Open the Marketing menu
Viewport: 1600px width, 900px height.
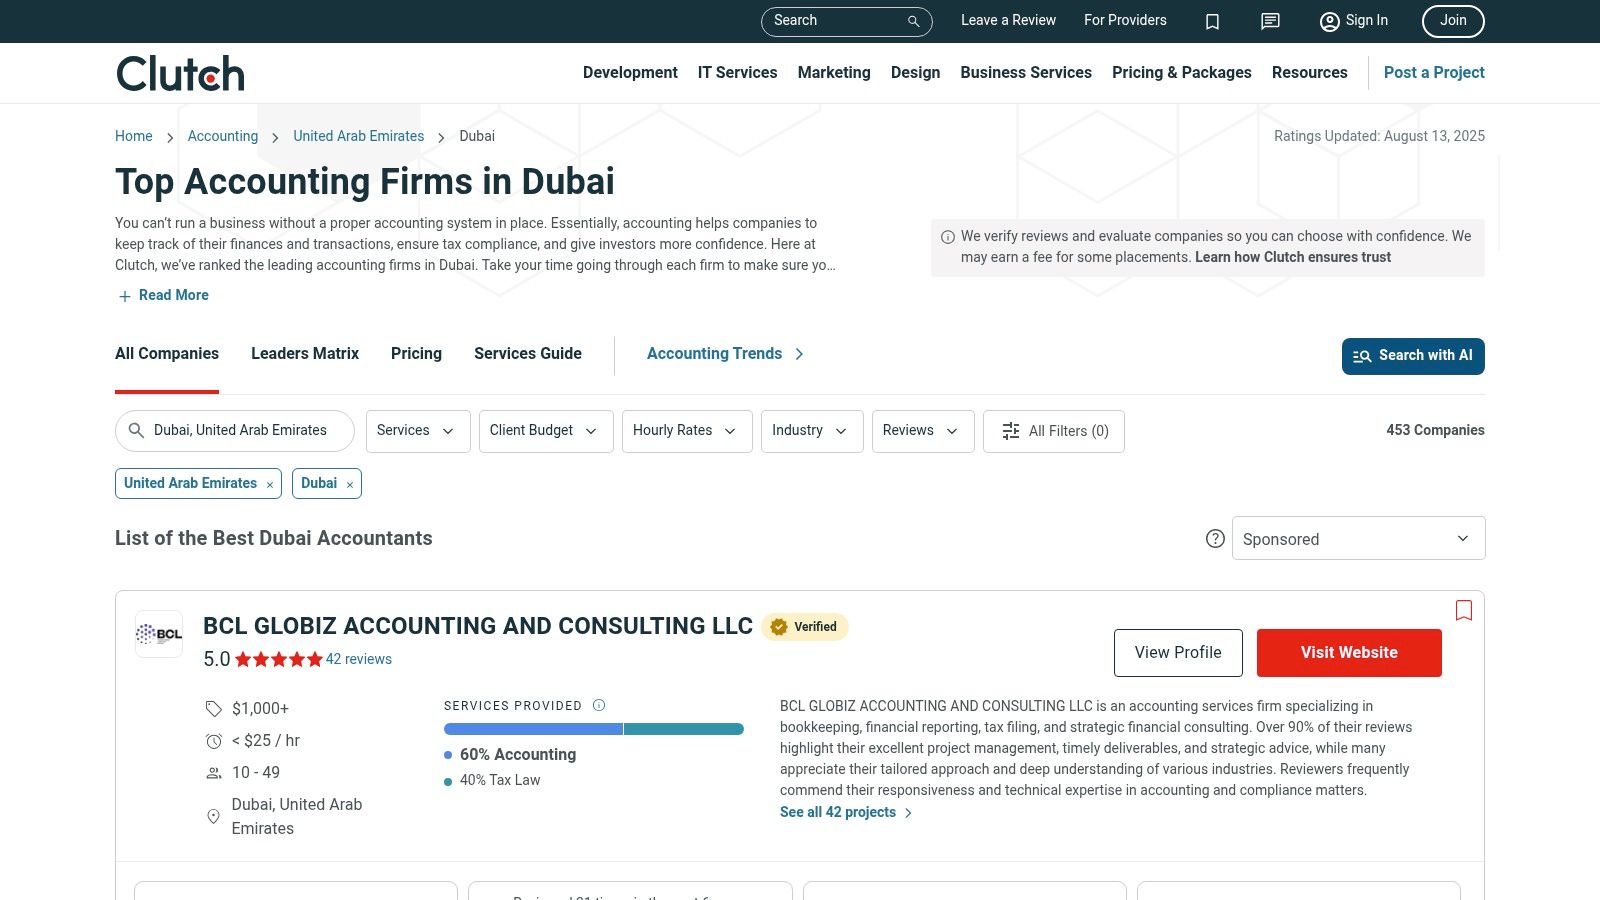tap(834, 73)
